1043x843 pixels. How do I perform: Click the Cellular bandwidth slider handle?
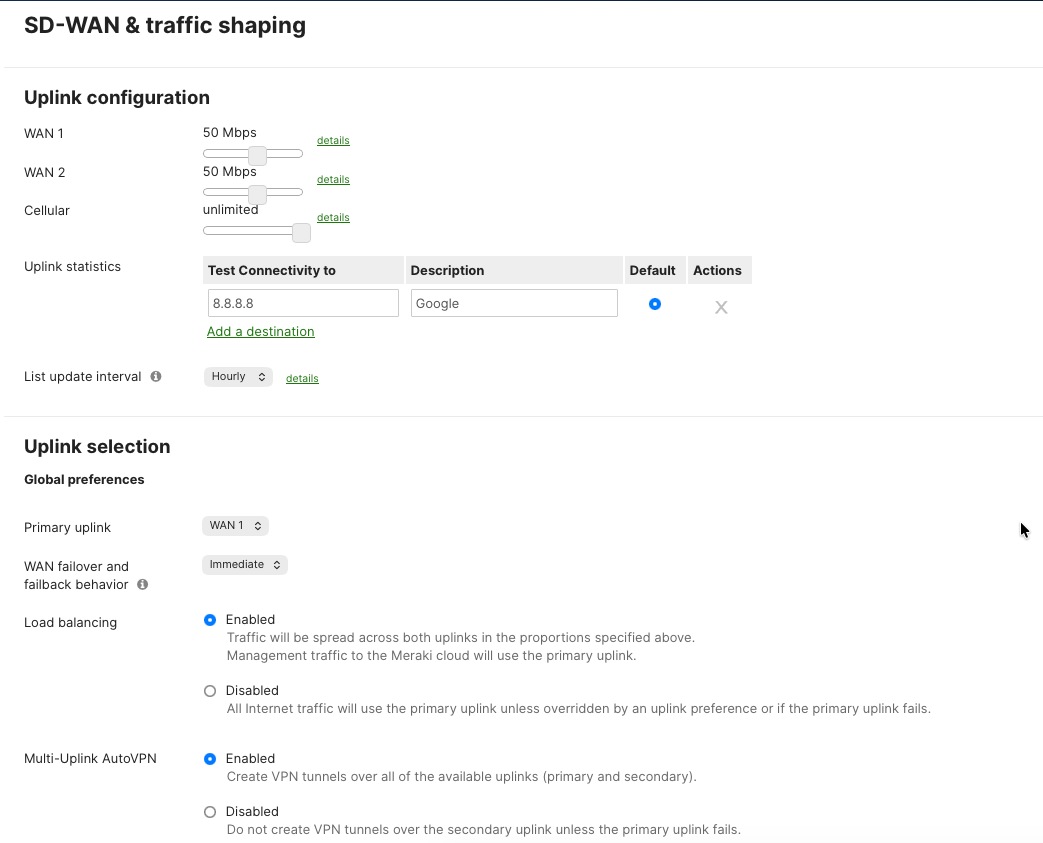301,231
